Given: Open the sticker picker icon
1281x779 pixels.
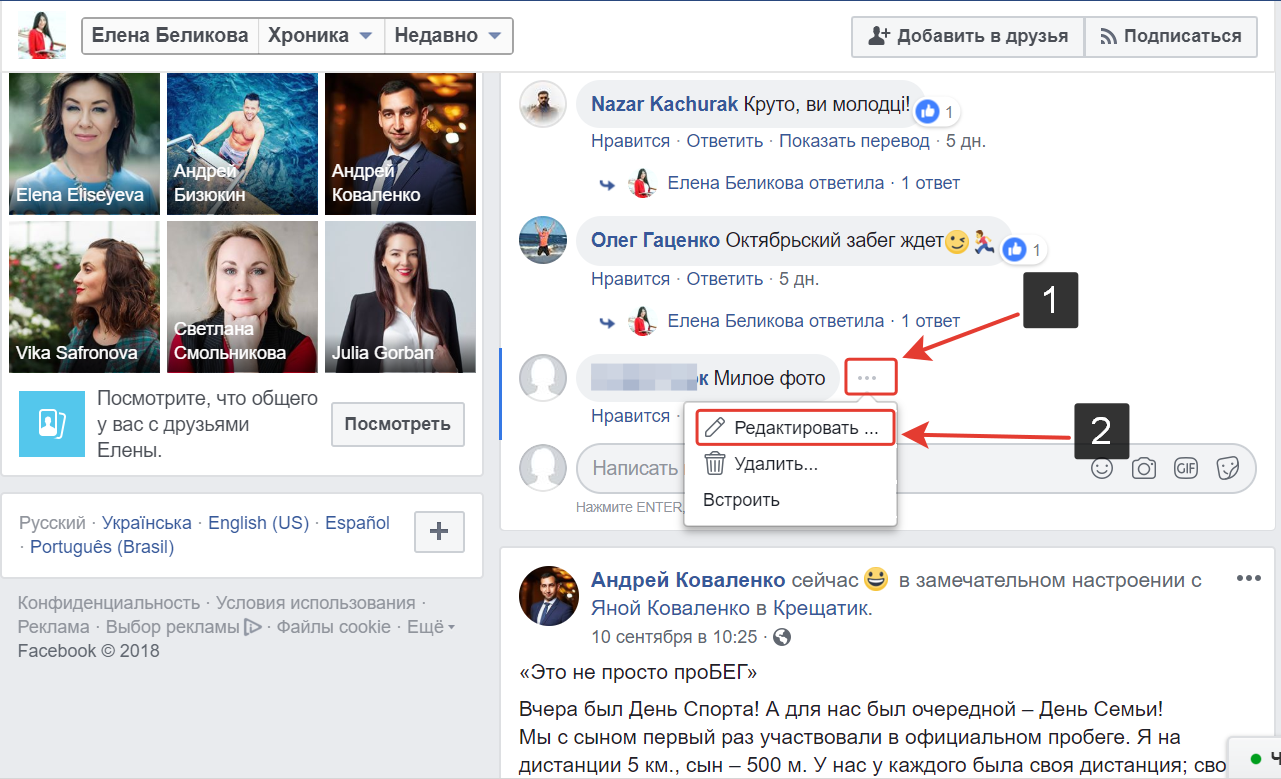Looking at the screenshot, I should [x=1228, y=467].
